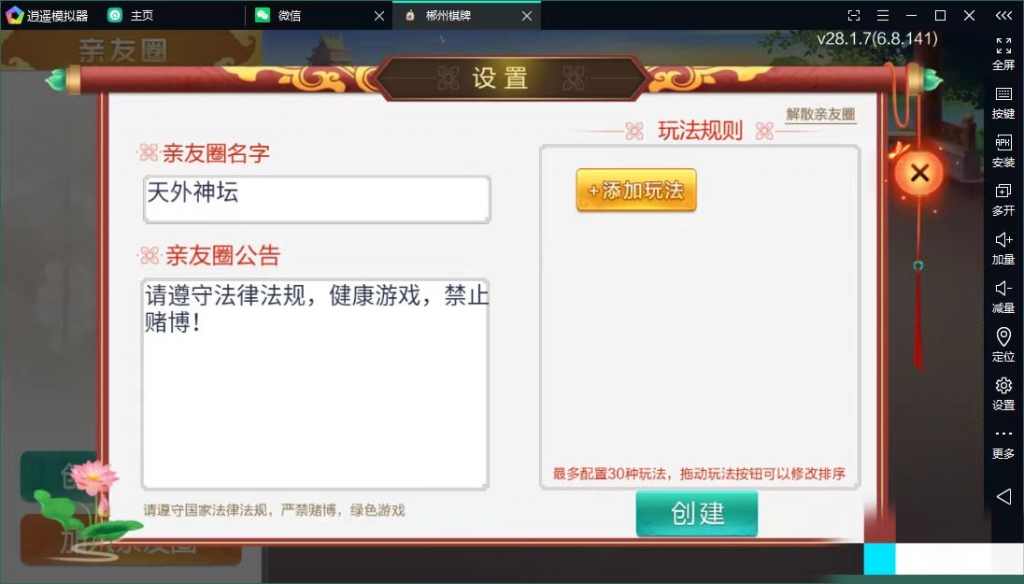
Task: Close the settings dialog with red lantern X
Action: (x=919, y=173)
